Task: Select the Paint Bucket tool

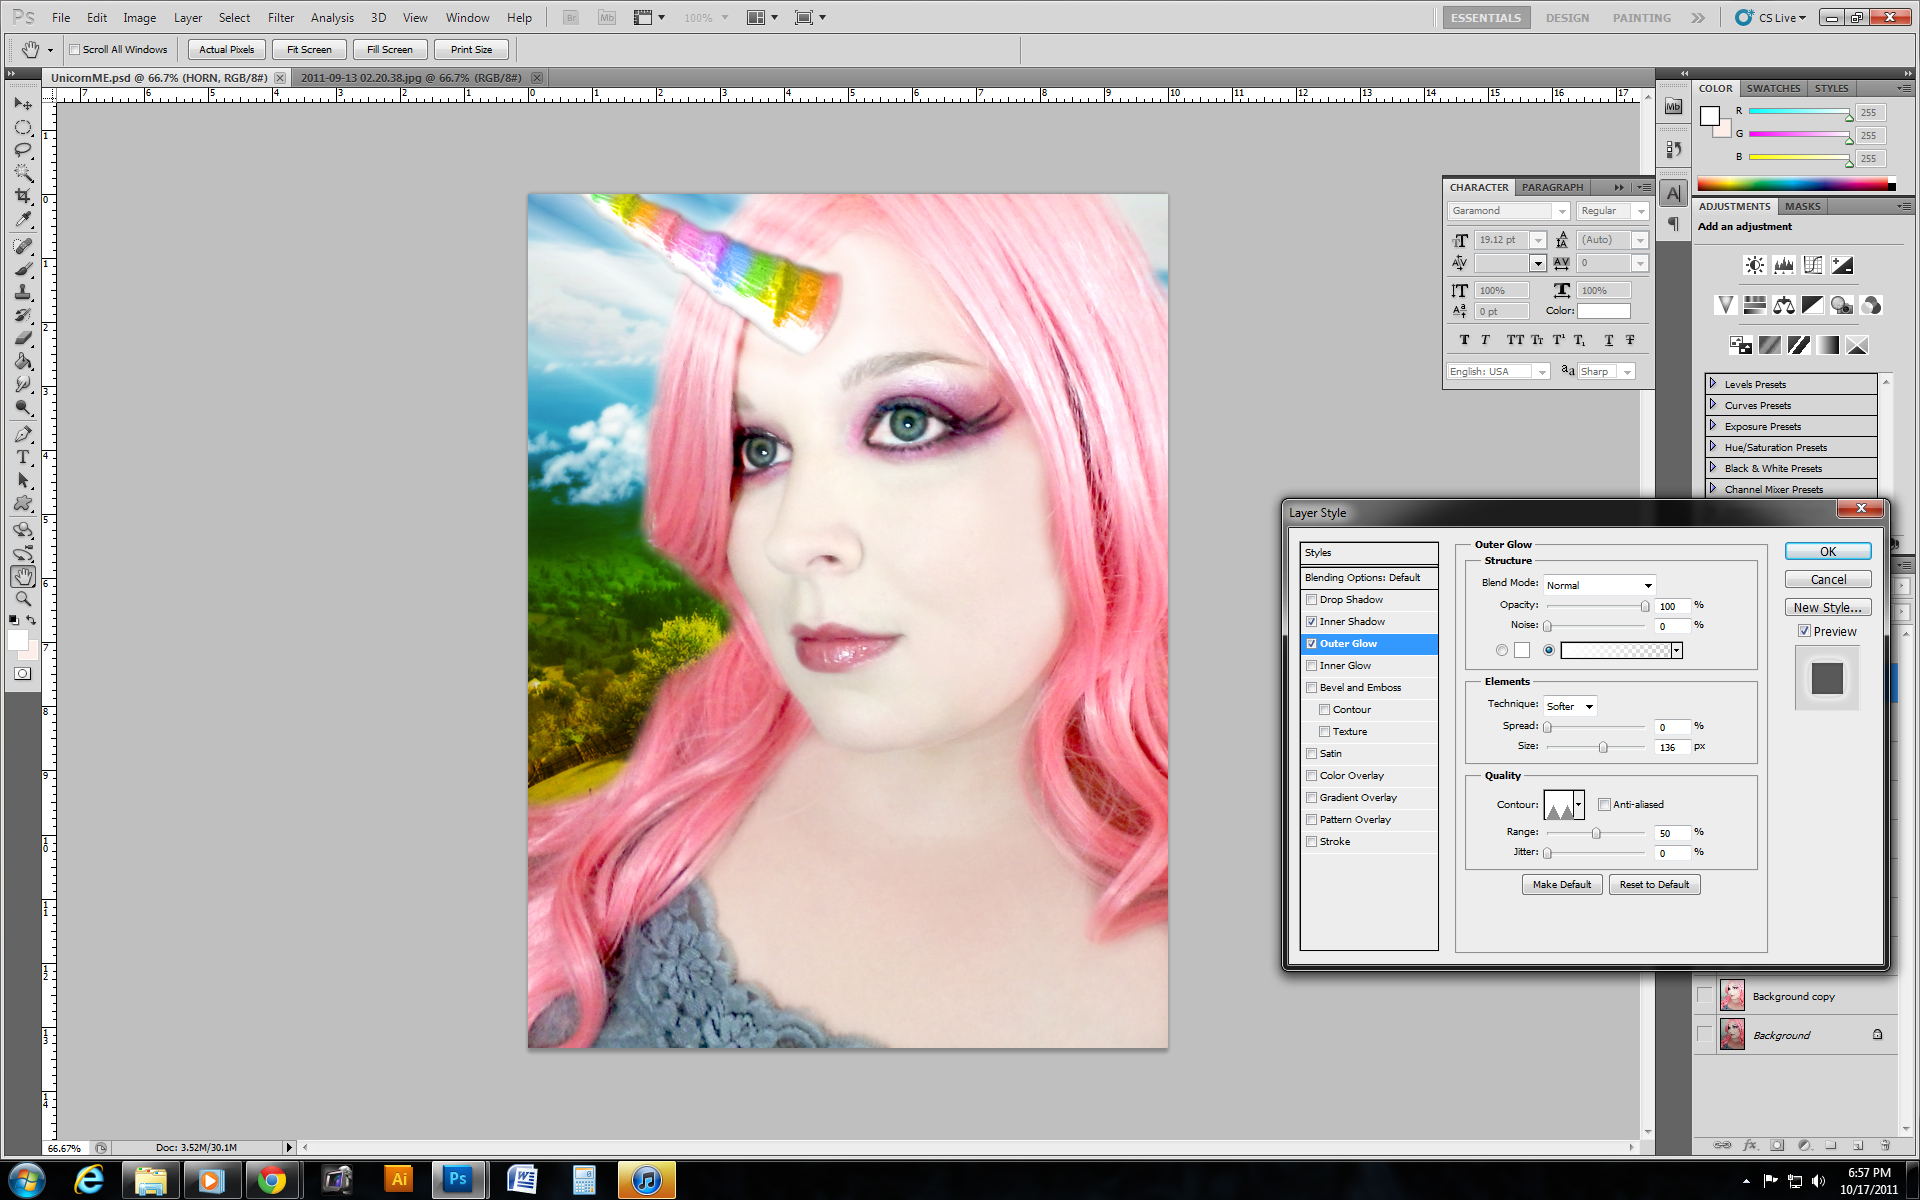Action: [23, 361]
